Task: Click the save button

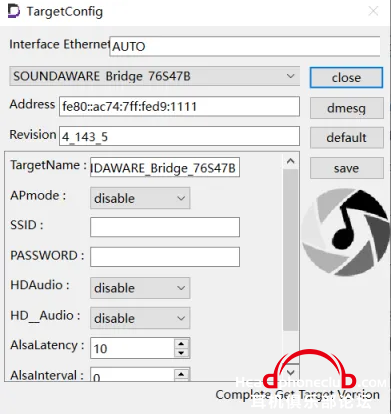Action: (x=347, y=168)
